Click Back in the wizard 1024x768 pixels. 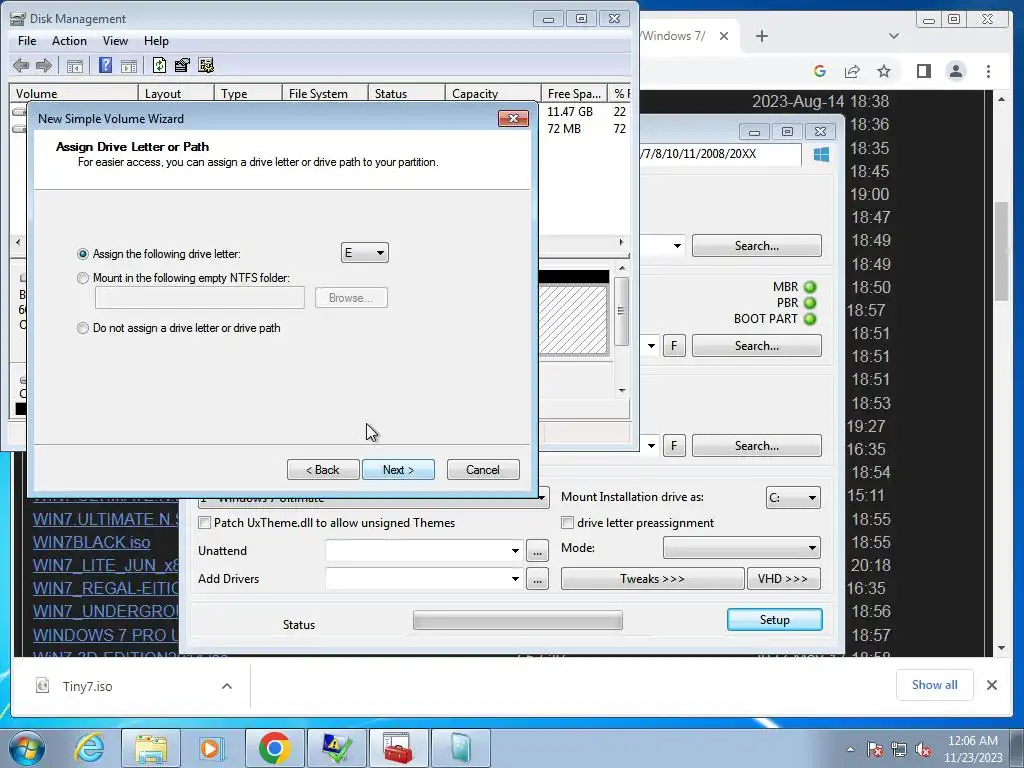(323, 470)
